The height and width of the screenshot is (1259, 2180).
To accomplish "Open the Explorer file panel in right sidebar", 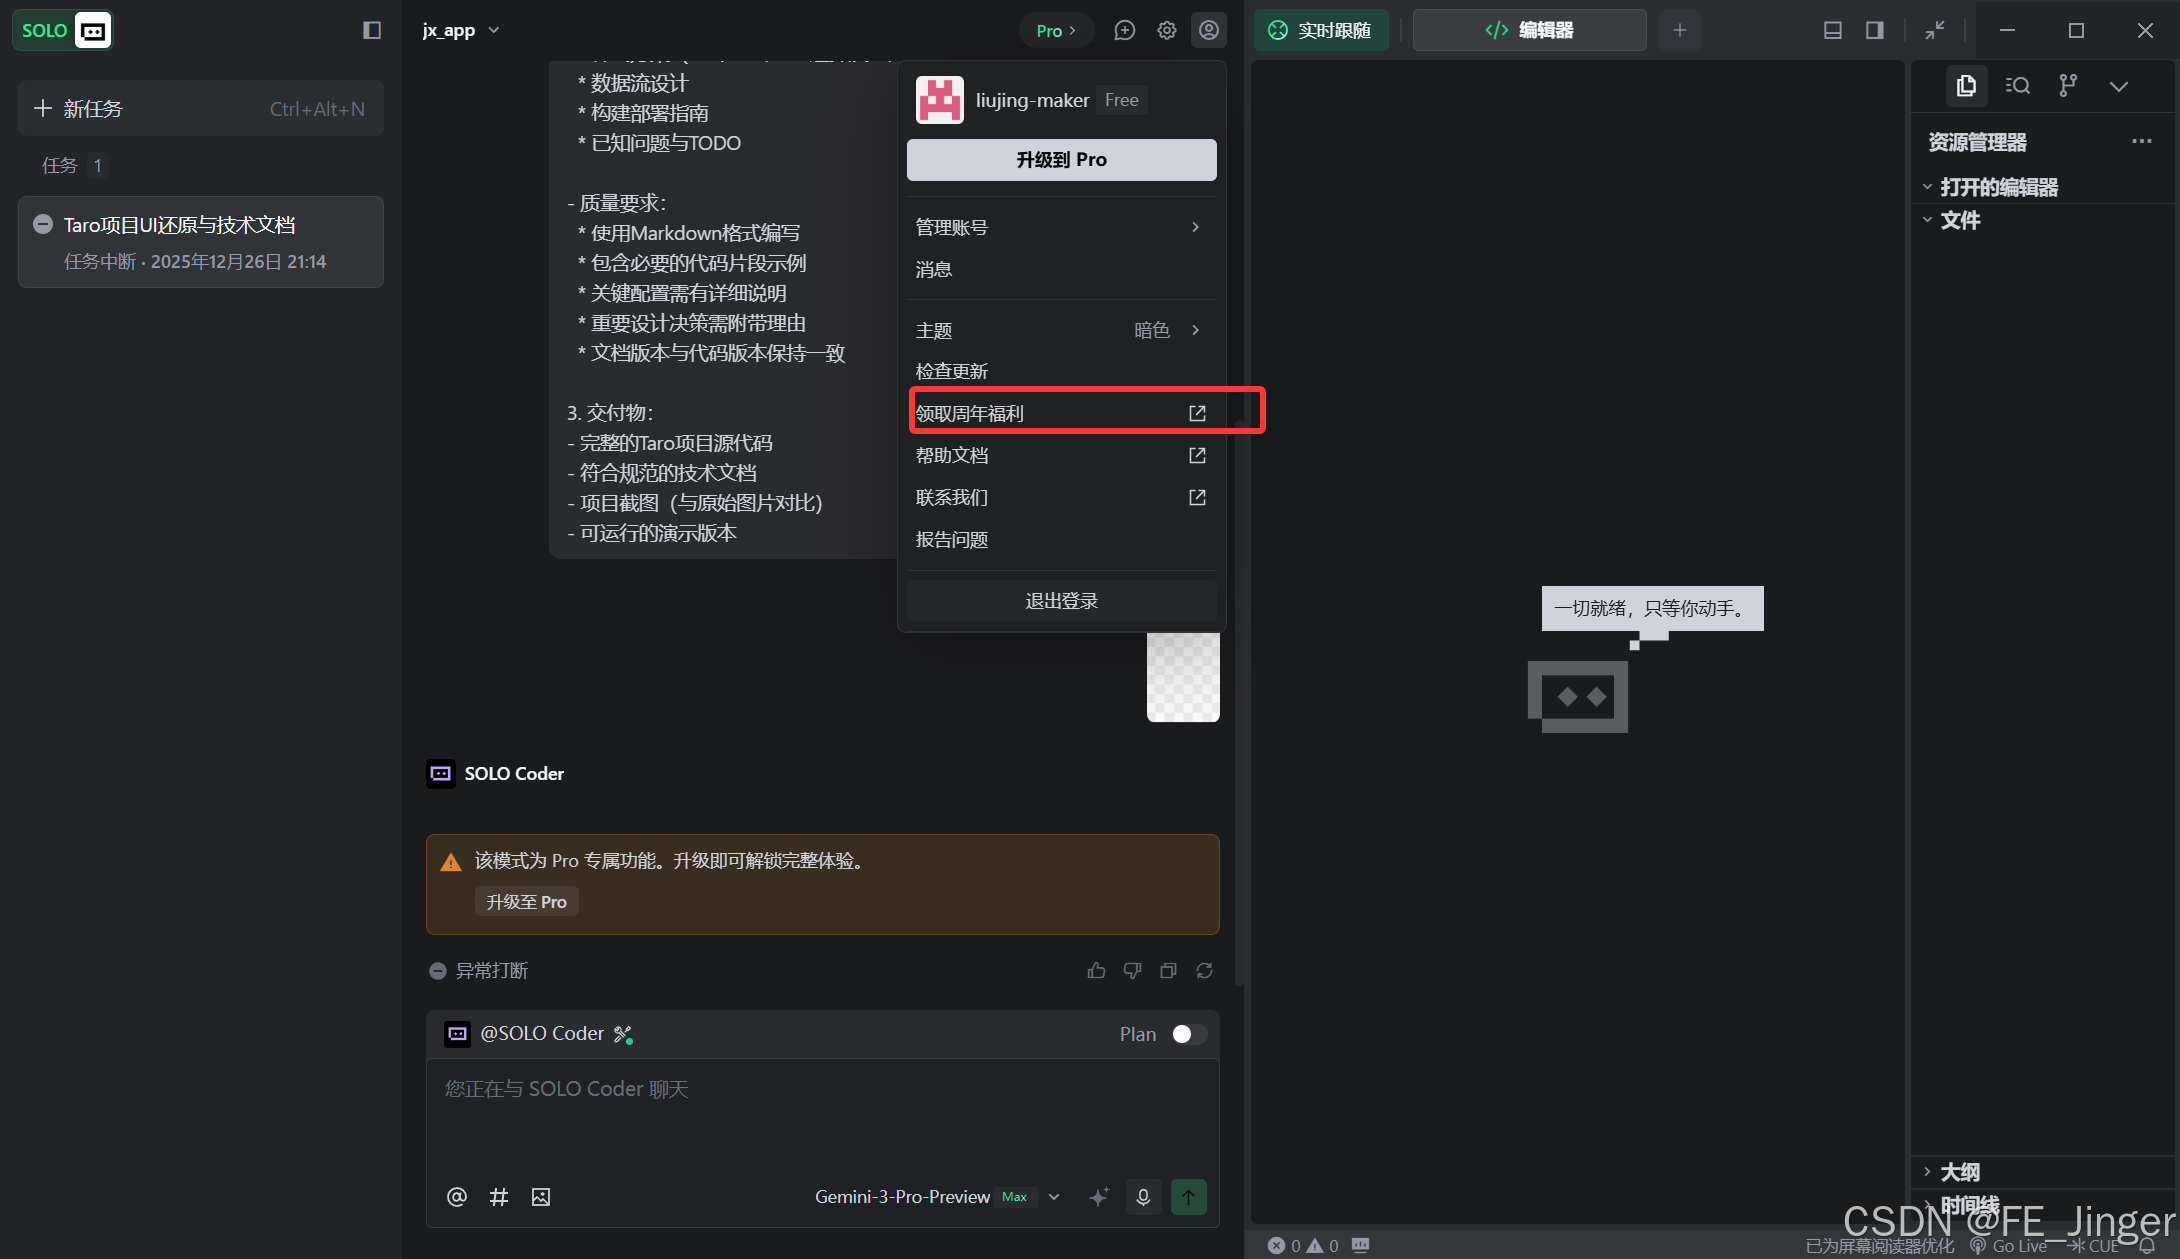I will pos(1966,86).
